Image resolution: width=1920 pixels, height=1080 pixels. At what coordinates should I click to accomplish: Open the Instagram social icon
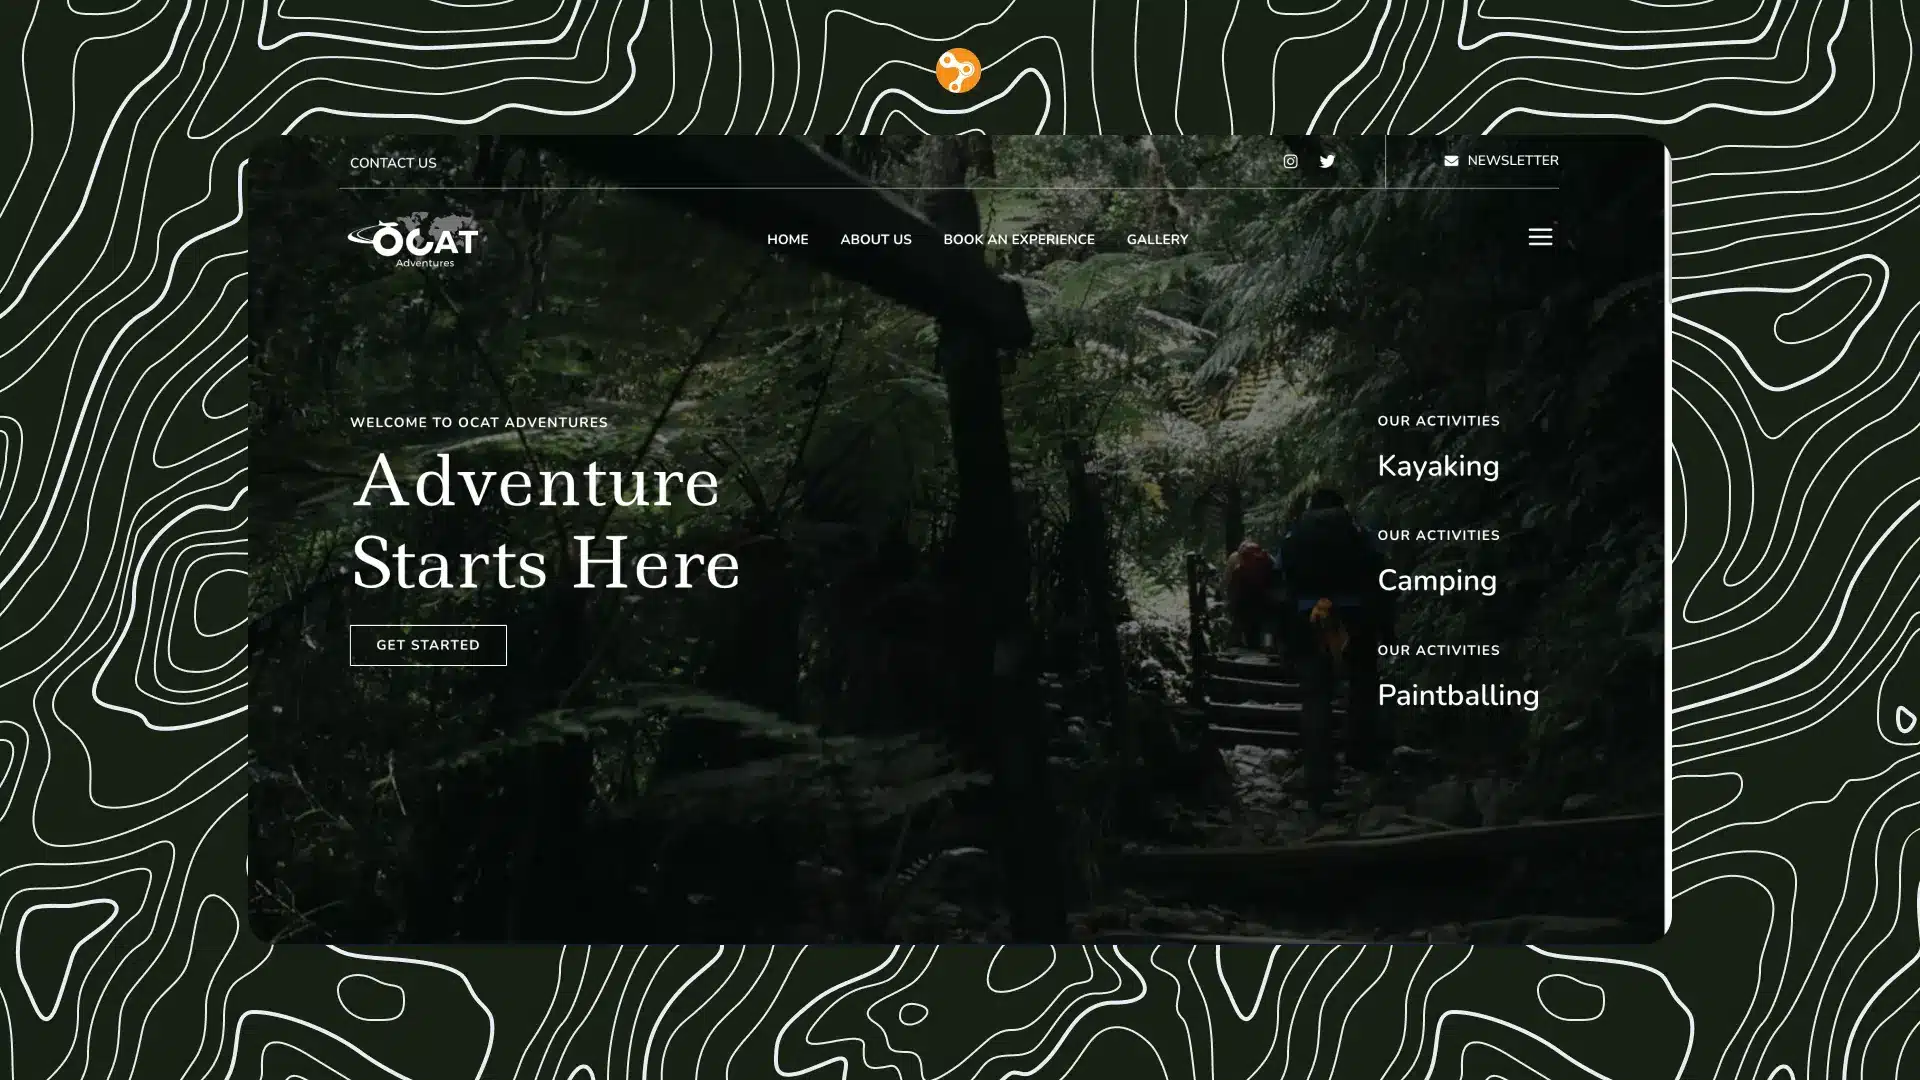[x=1290, y=161]
